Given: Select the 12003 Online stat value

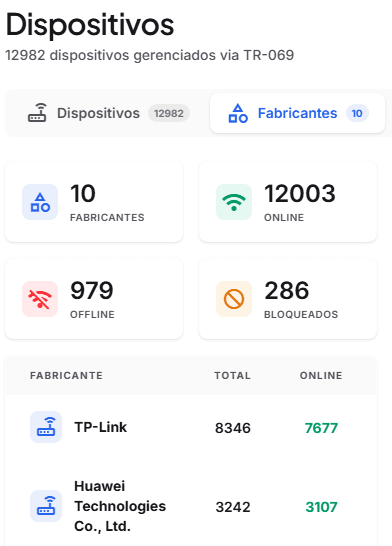Looking at the screenshot, I should [x=300, y=193].
